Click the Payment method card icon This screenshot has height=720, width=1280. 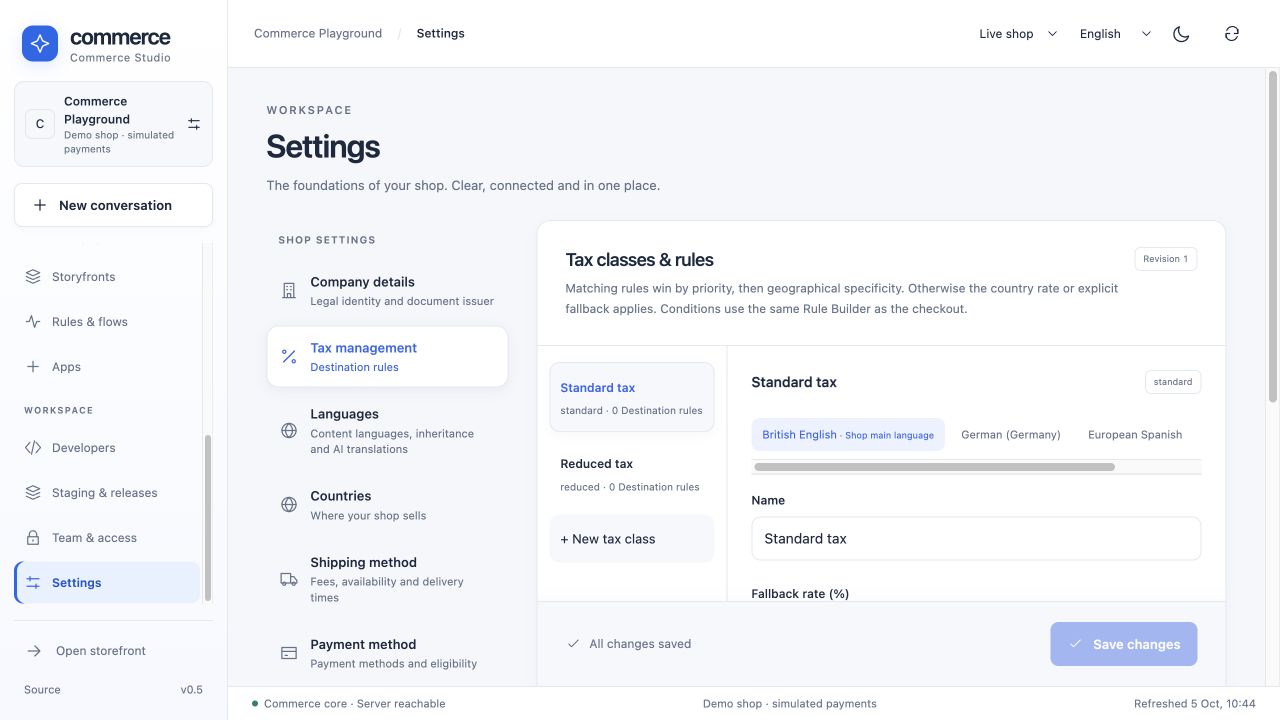[x=289, y=653]
